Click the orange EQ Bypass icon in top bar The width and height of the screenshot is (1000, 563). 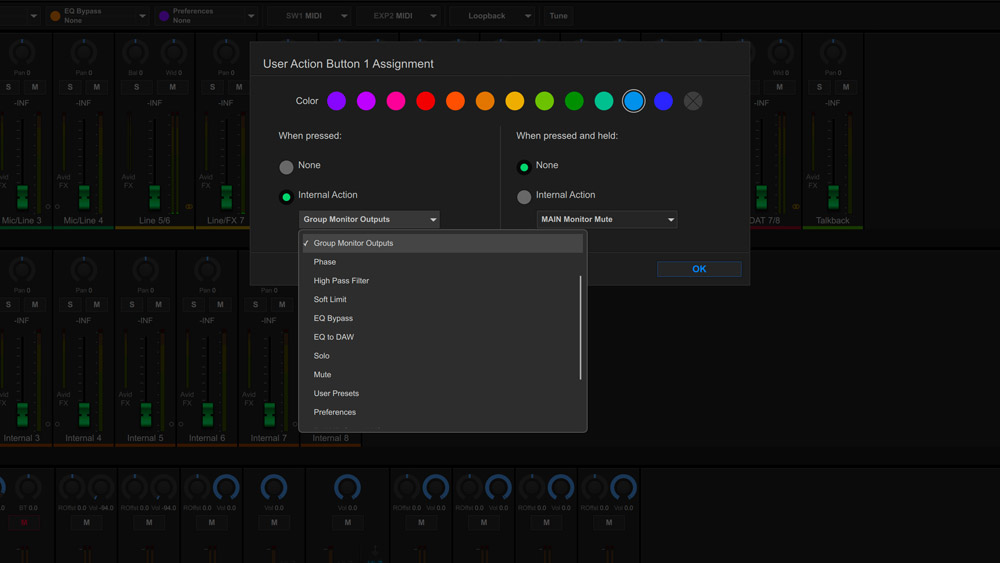56,16
